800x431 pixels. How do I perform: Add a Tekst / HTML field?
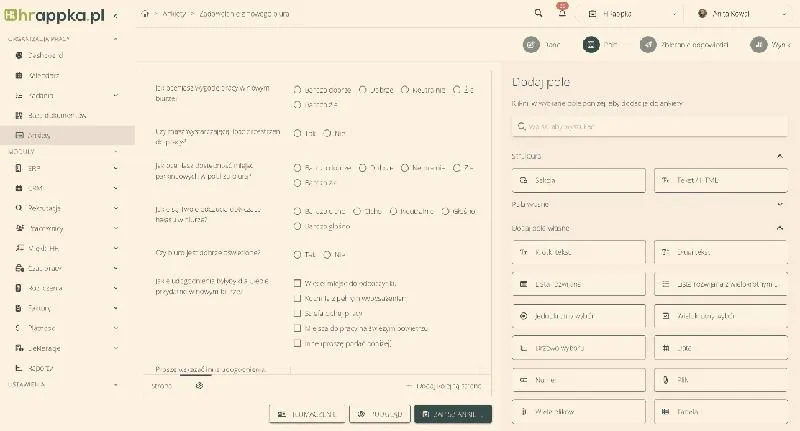pyautogui.click(x=721, y=180)
